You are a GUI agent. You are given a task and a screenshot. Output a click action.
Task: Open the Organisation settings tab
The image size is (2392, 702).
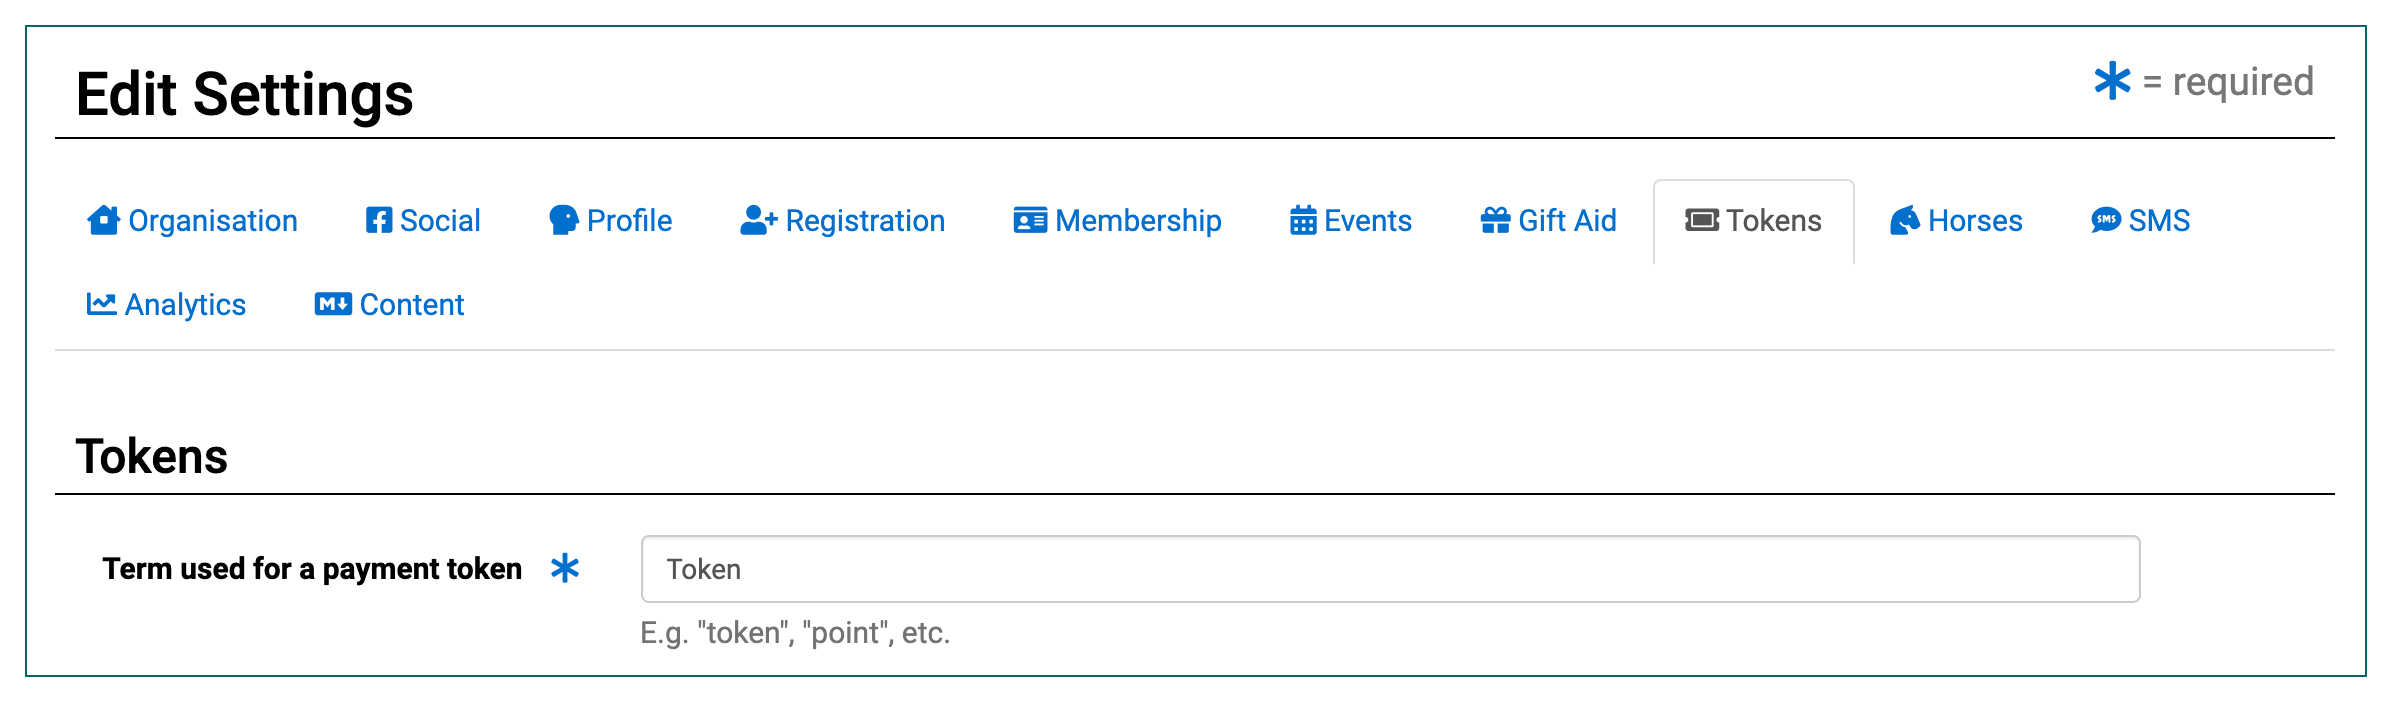pyautogui.click(x=212, y=221)
